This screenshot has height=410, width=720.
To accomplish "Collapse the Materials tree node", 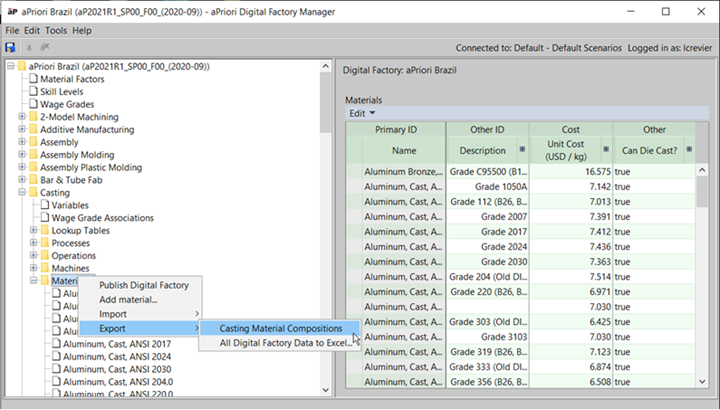I will click(33, 281).
